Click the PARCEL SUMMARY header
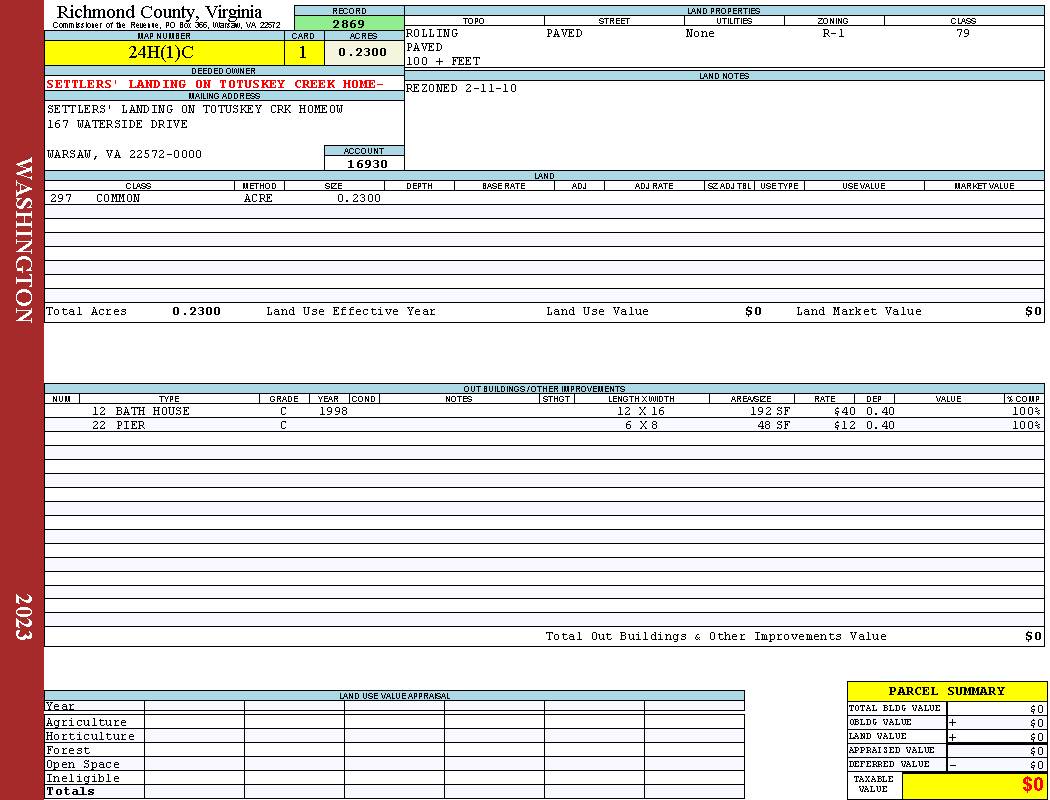The height and width of the screenshot is (800, 1050). click(947, 691)
